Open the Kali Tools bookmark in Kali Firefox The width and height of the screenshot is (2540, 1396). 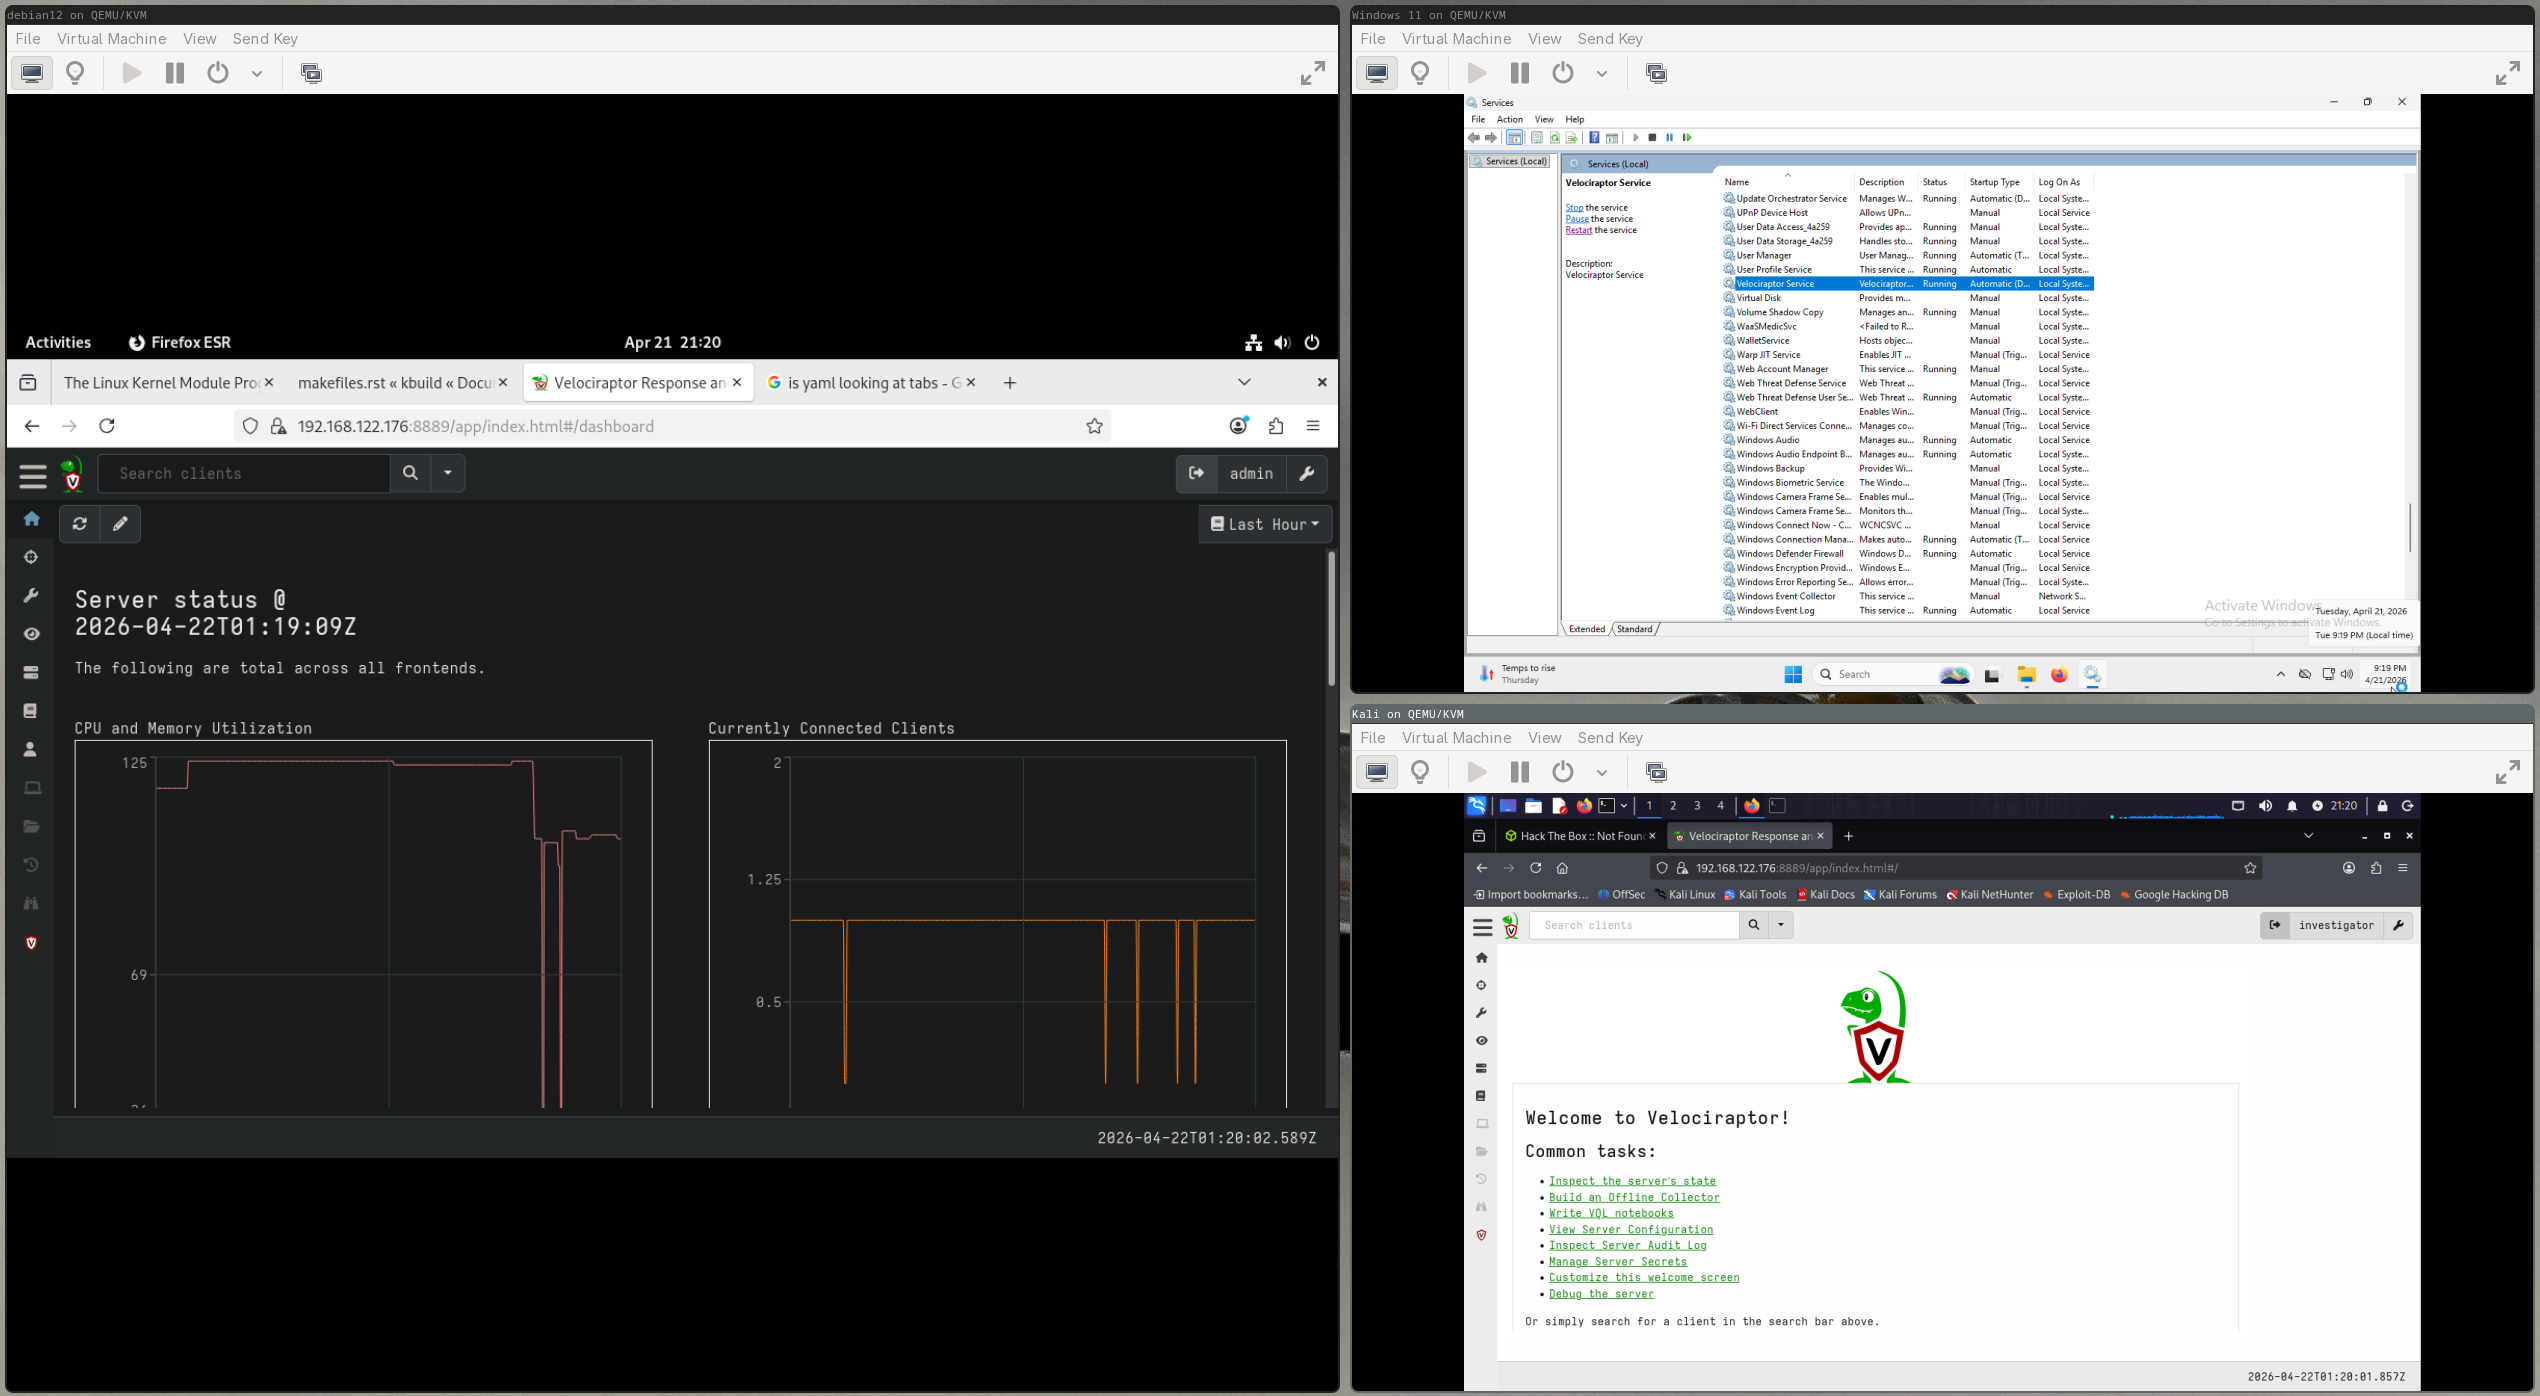(x=1755, y=895)
